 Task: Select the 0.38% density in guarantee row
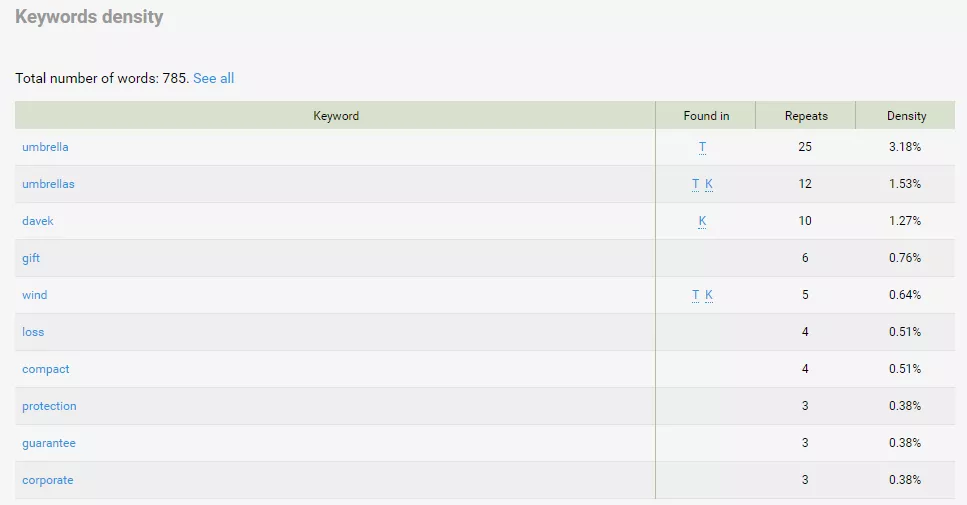[905, 443]
